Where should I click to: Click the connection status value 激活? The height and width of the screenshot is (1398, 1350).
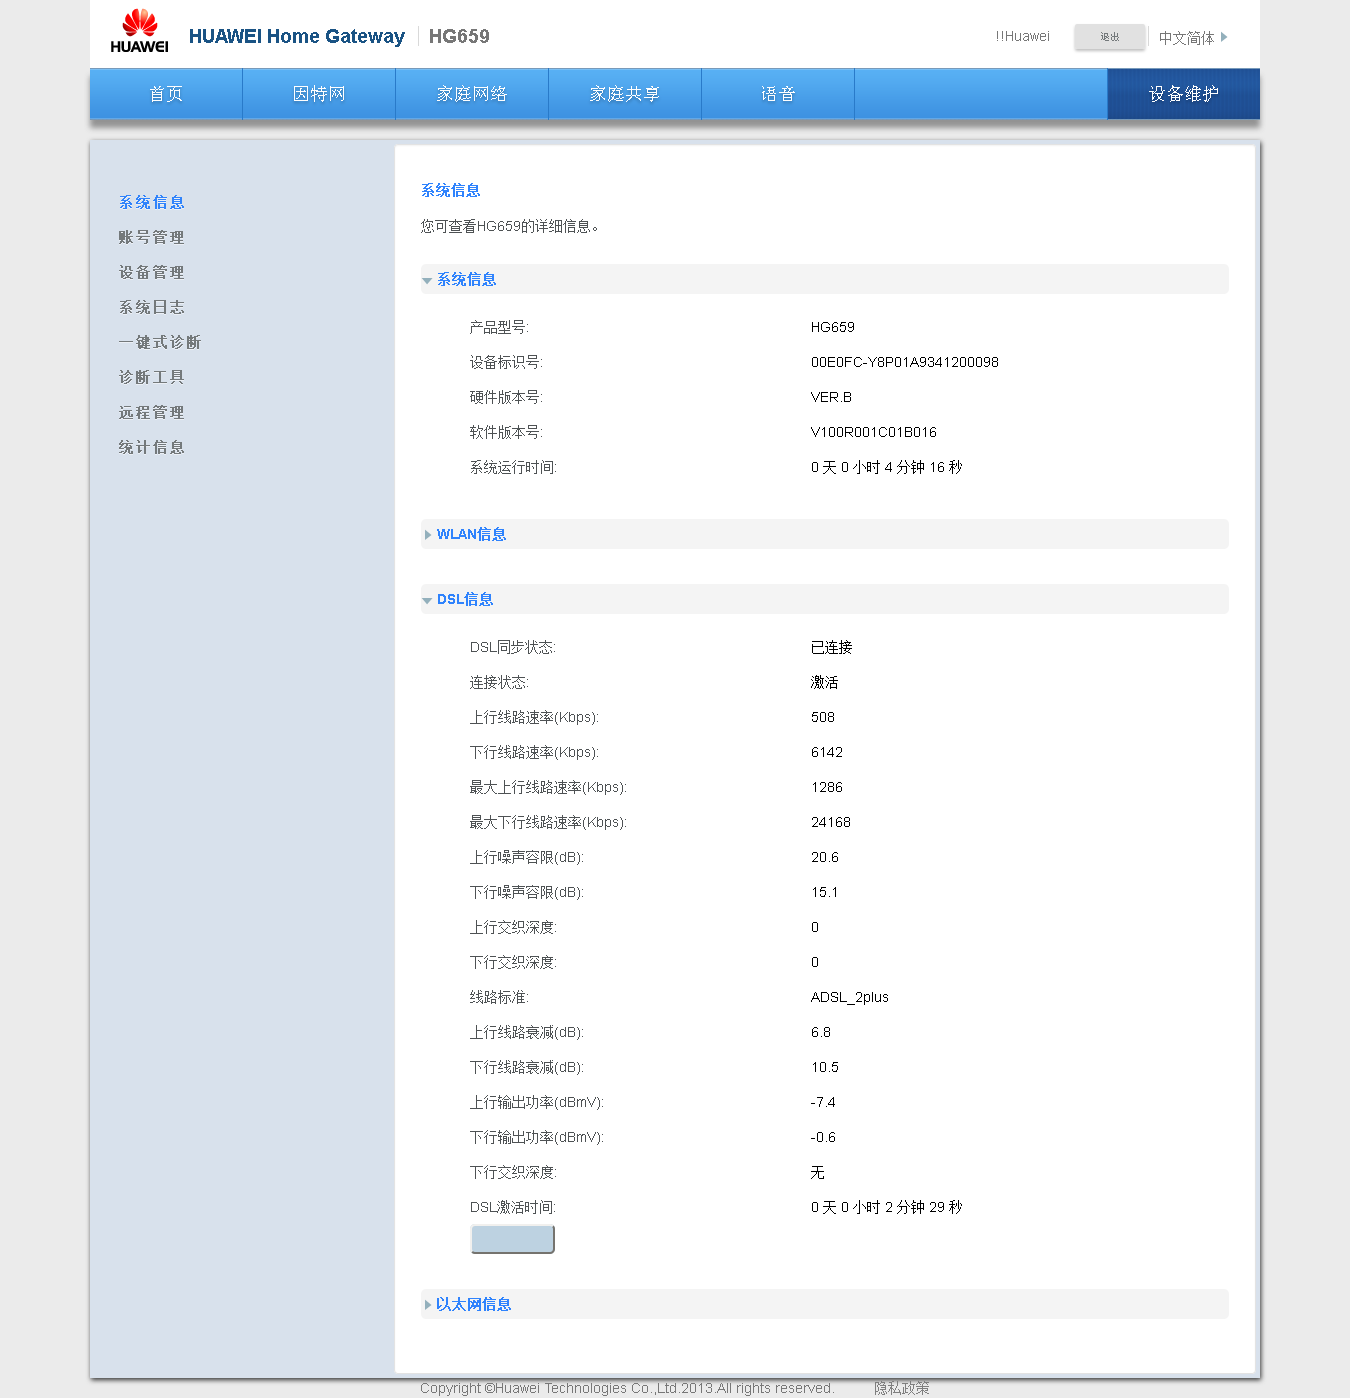pos(825,682)
